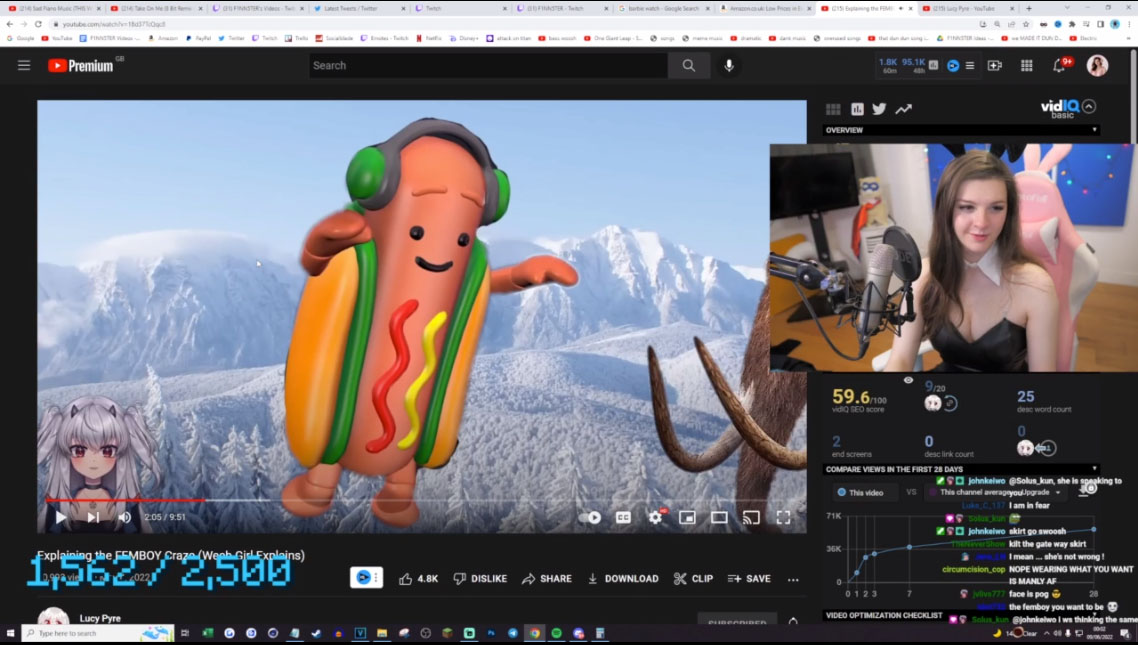The image size is (1138, 645).
Task: Switch to the Lucy Pyre - YouTube tab
Action: [968, 9]
